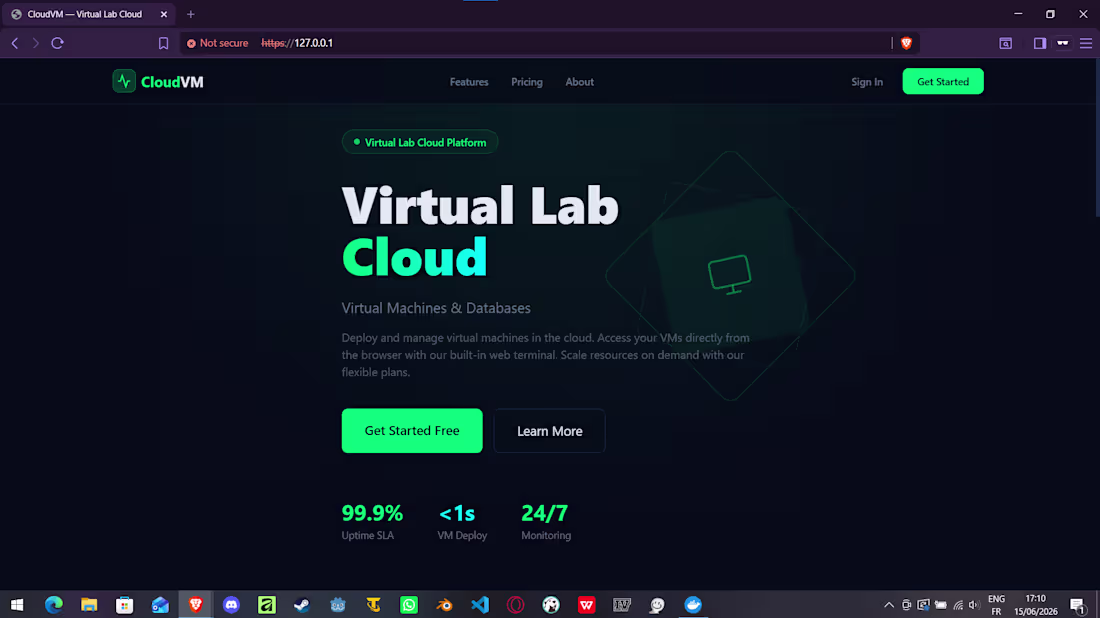The height and width of the screenshot is (618, 1100).
Task: Click the 24/7 Monitoring stat
Action: tap(546, 522)
